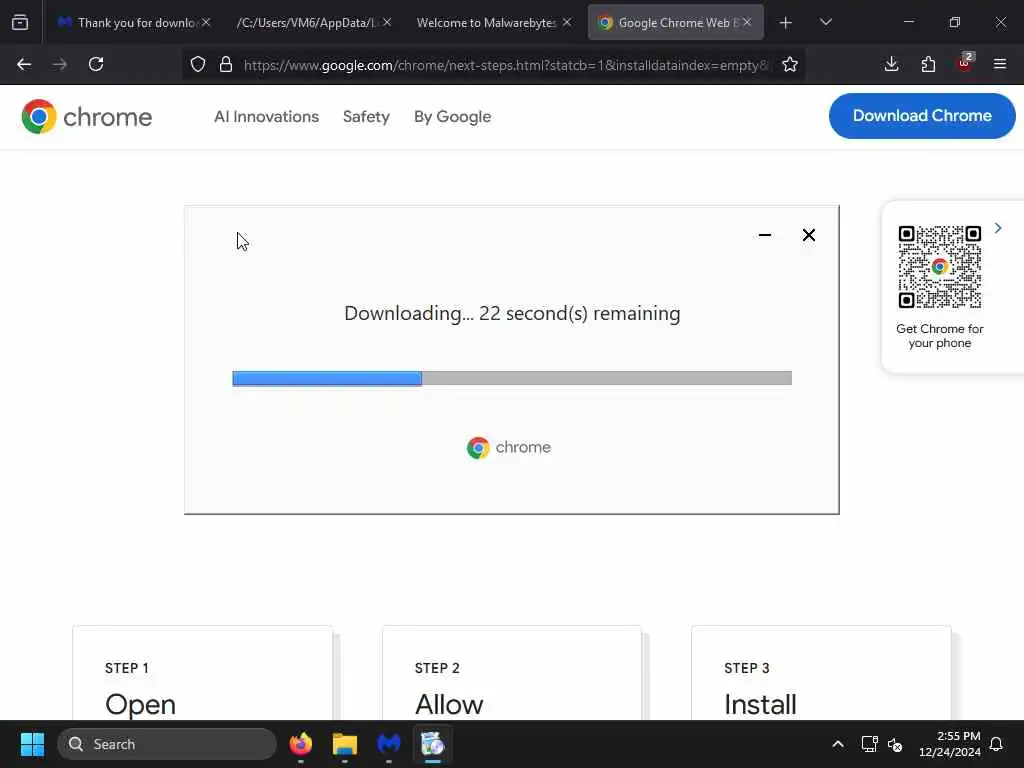Viewport: 1024px width, 768px height.
Task: Open the tracking protection shield icon
Action: pyautogui.click(x=198, y=64)
